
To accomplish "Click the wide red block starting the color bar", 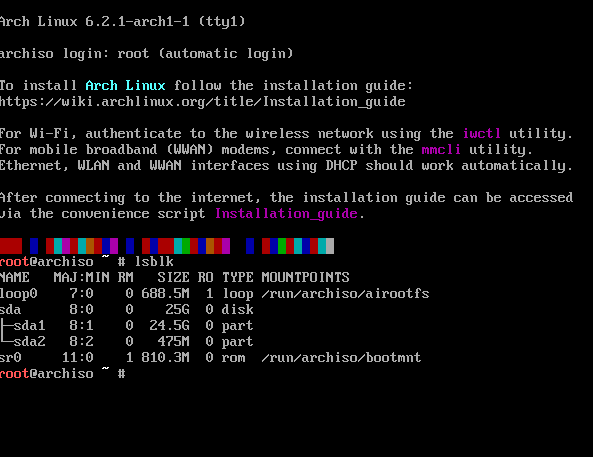I will pos(11,246).
